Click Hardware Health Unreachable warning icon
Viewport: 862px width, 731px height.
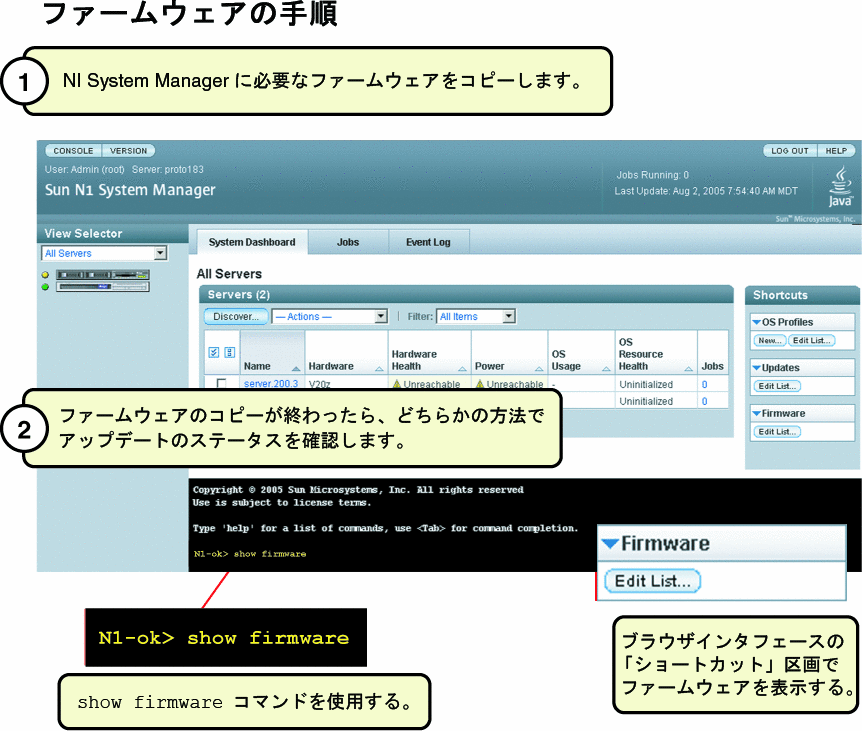coord(397,384)
